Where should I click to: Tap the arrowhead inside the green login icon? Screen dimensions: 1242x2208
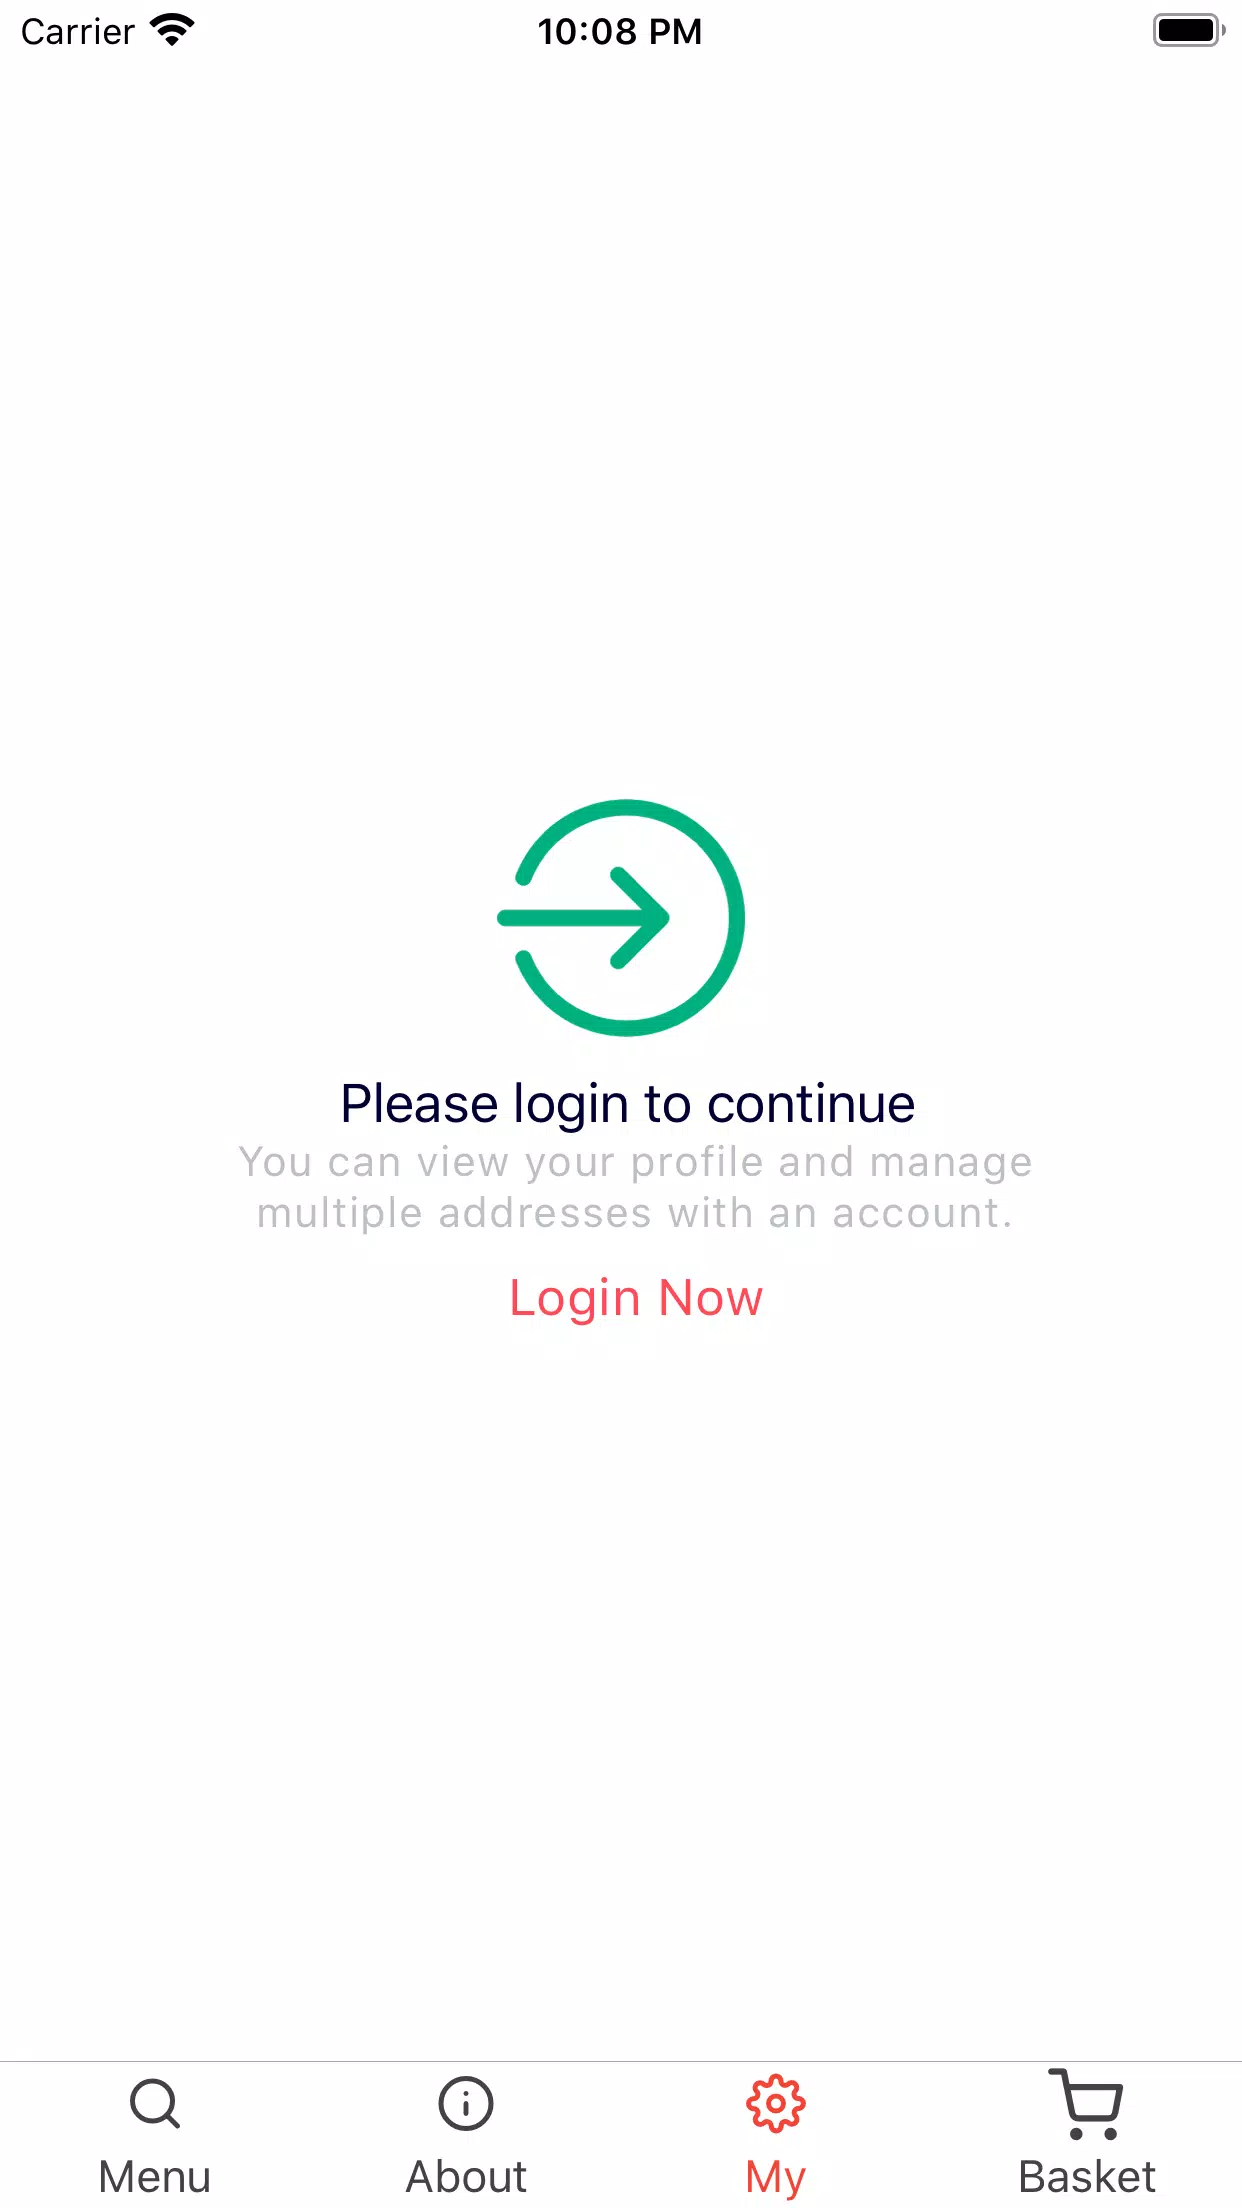640,918
